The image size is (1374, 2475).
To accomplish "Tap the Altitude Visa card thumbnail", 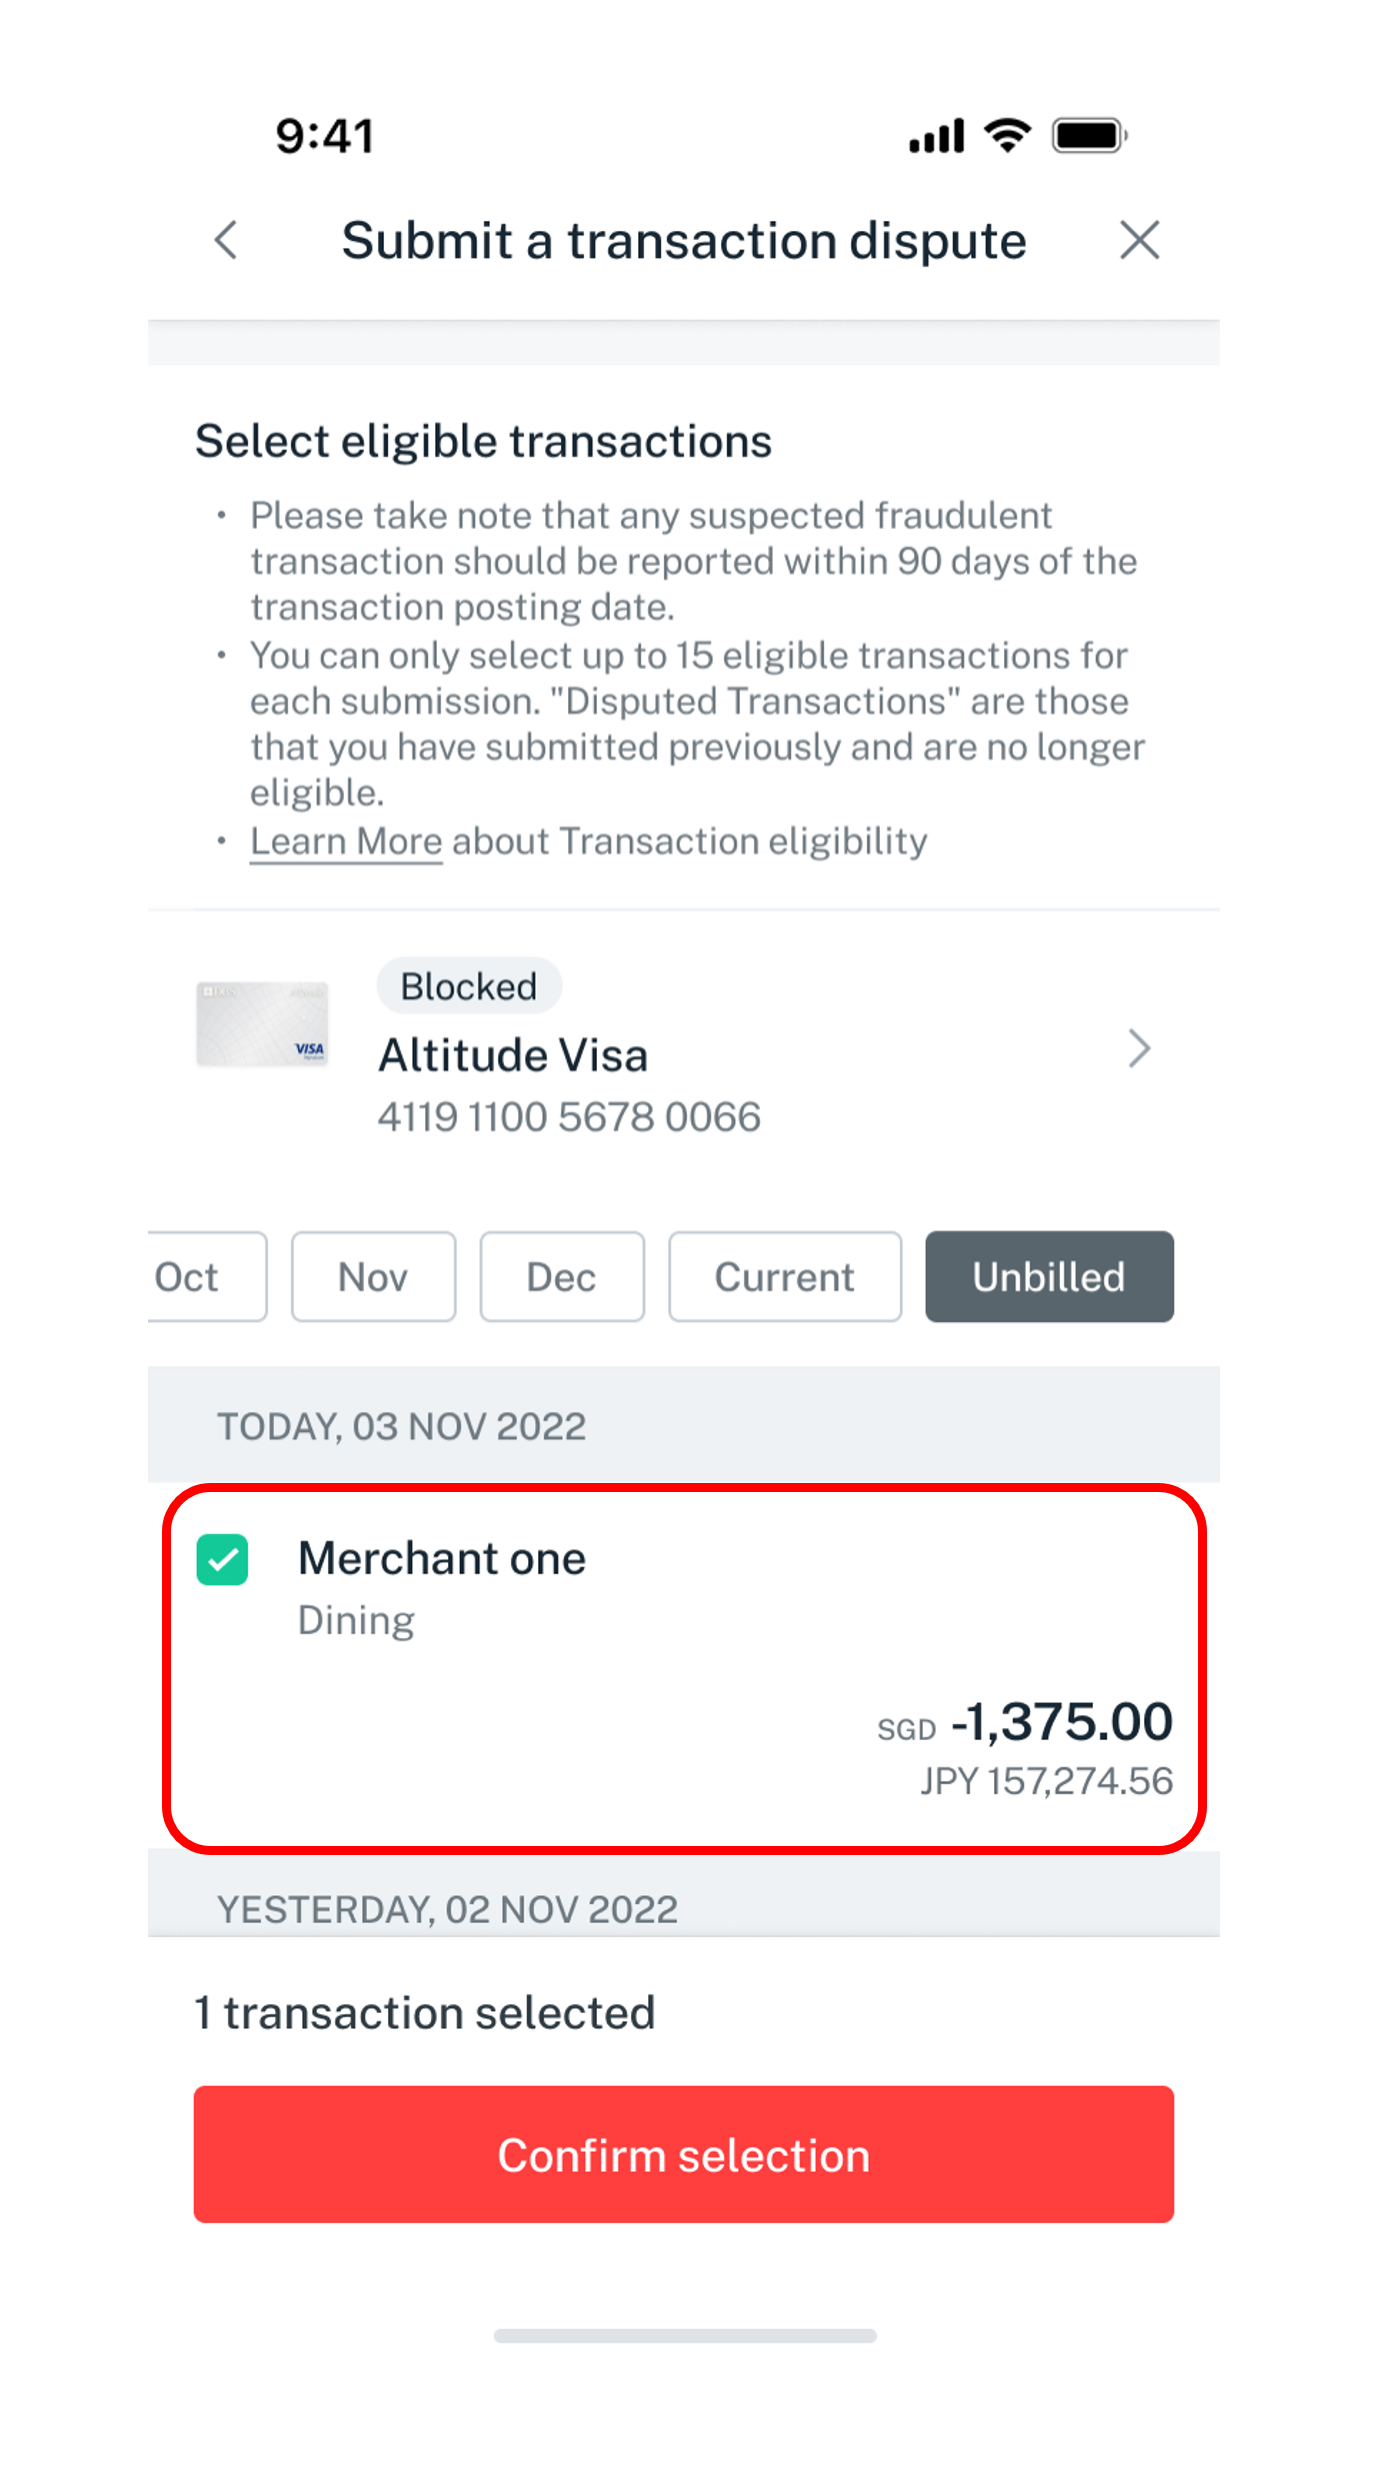I will click(x=262, y=1023).
